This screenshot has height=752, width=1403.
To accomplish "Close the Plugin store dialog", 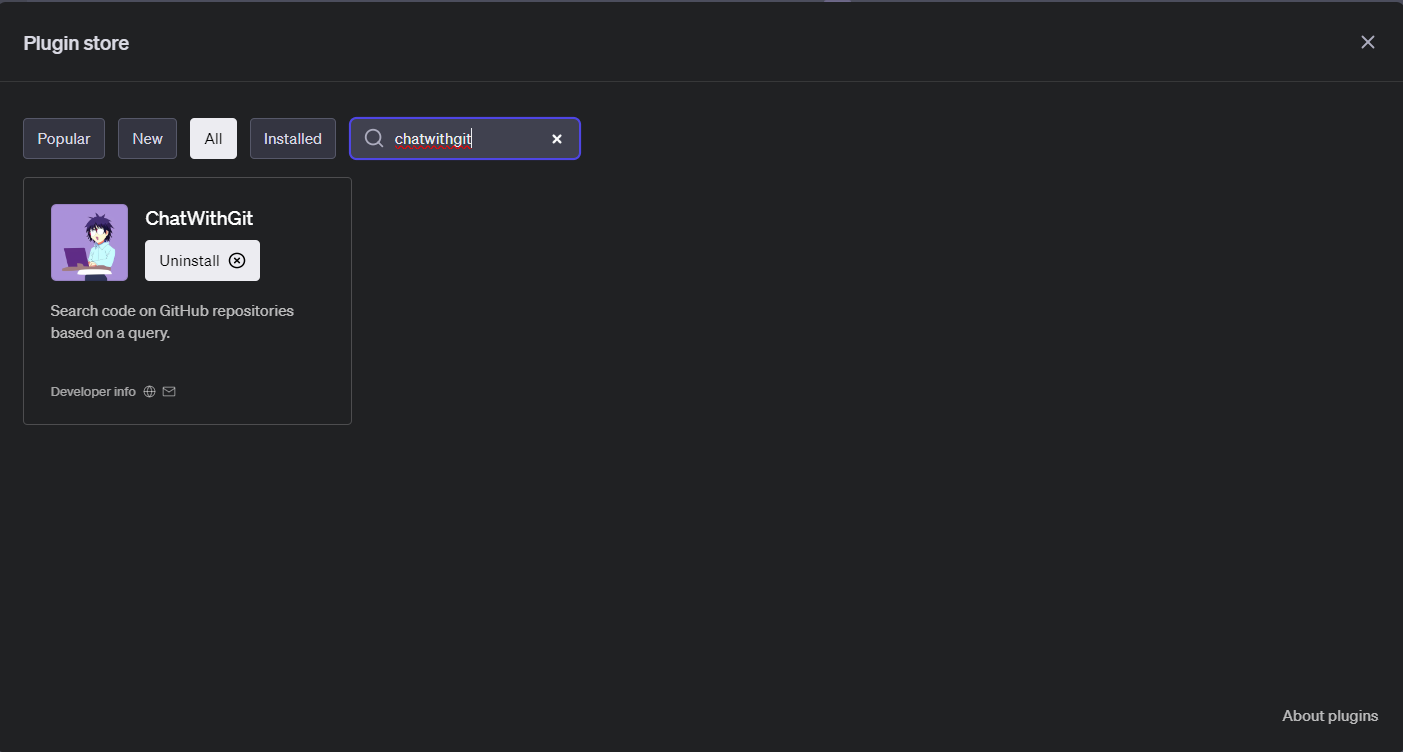I will 1367,42.
